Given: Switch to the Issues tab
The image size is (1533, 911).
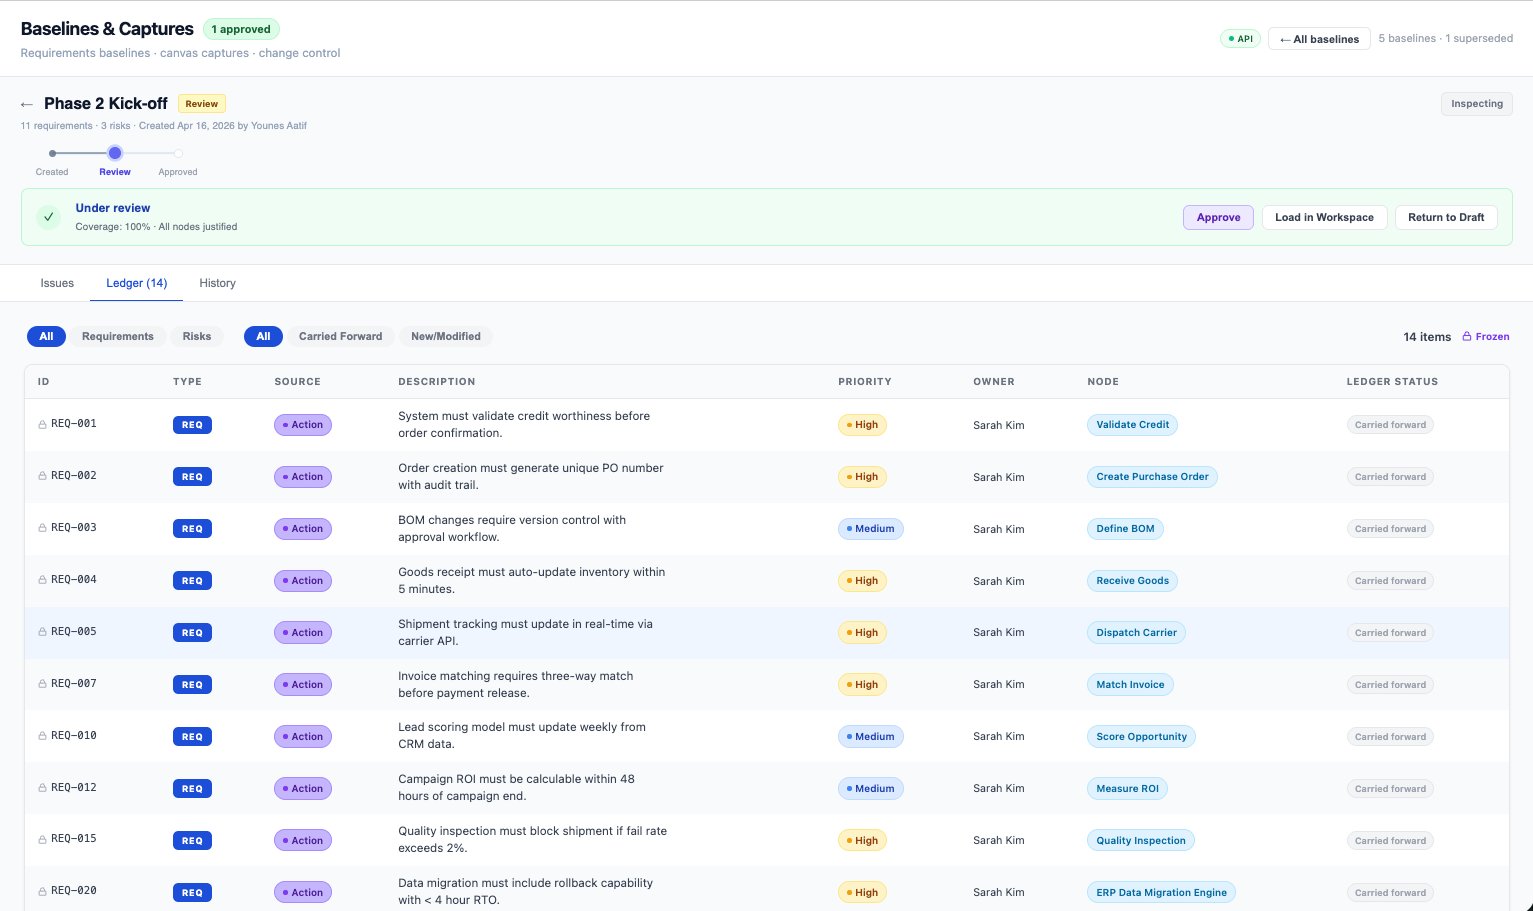Looking at the screenshot, I should (56, 283).
